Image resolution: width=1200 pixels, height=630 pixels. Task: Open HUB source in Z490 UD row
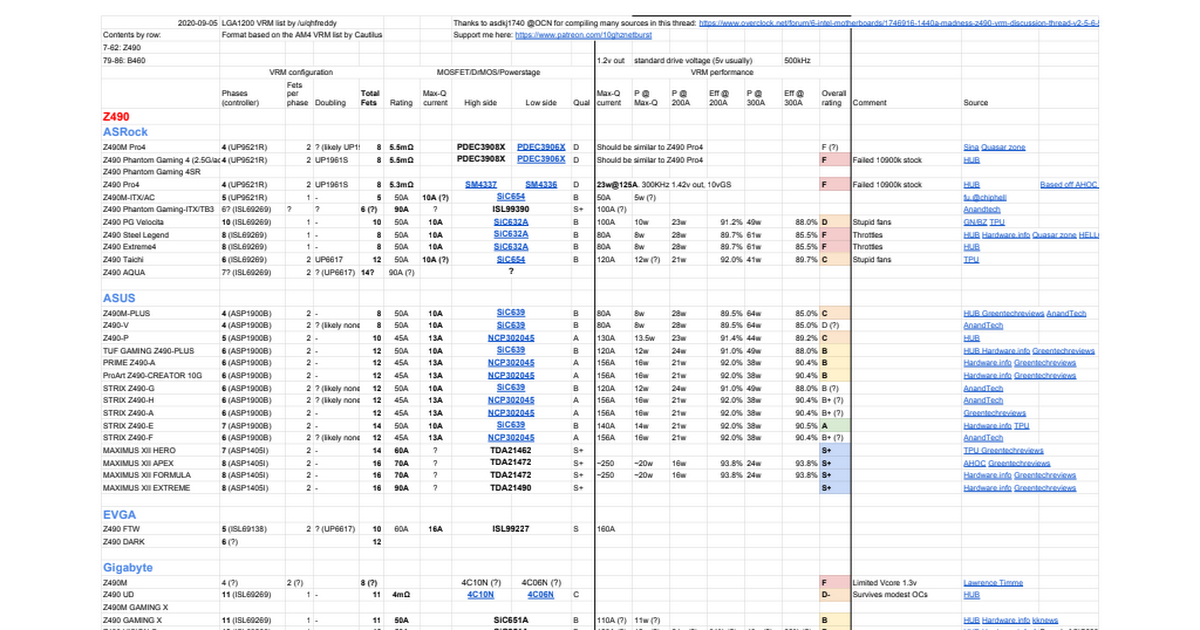[x=971, y=594]
